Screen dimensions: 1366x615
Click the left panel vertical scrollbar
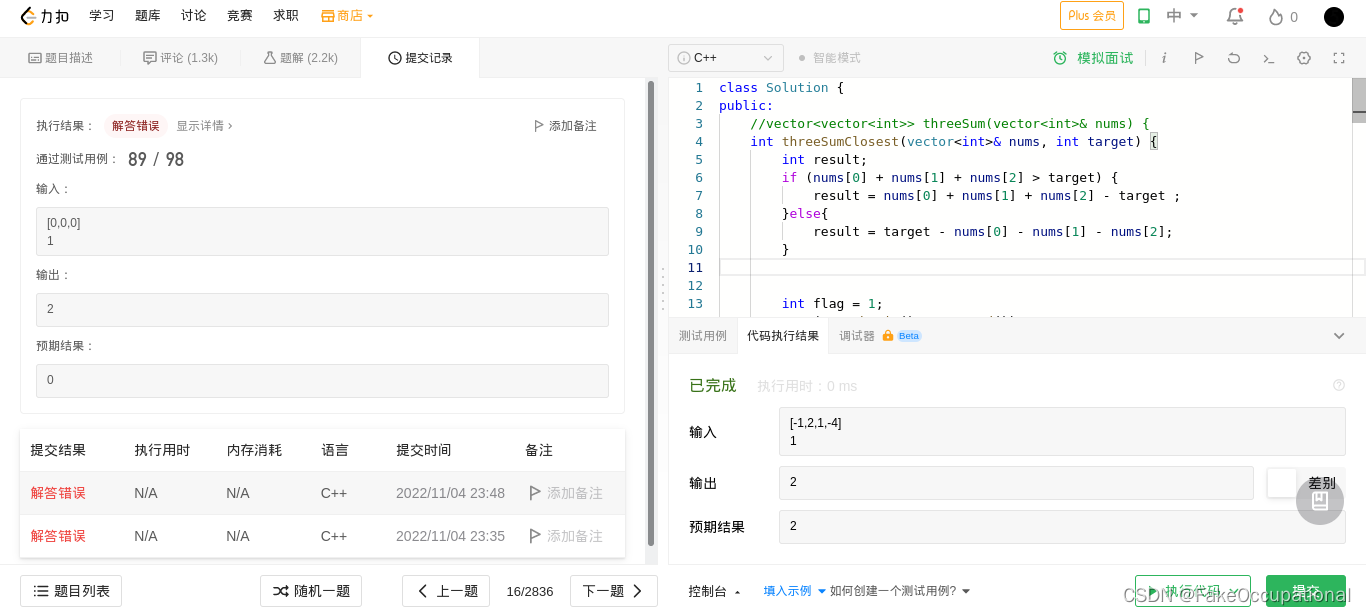click(x=651, y=312)
